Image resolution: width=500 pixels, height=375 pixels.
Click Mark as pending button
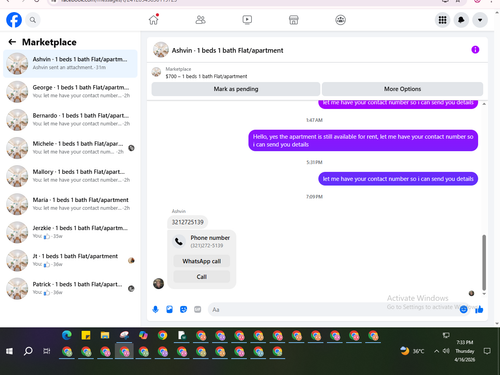click(x=236, y=89)
